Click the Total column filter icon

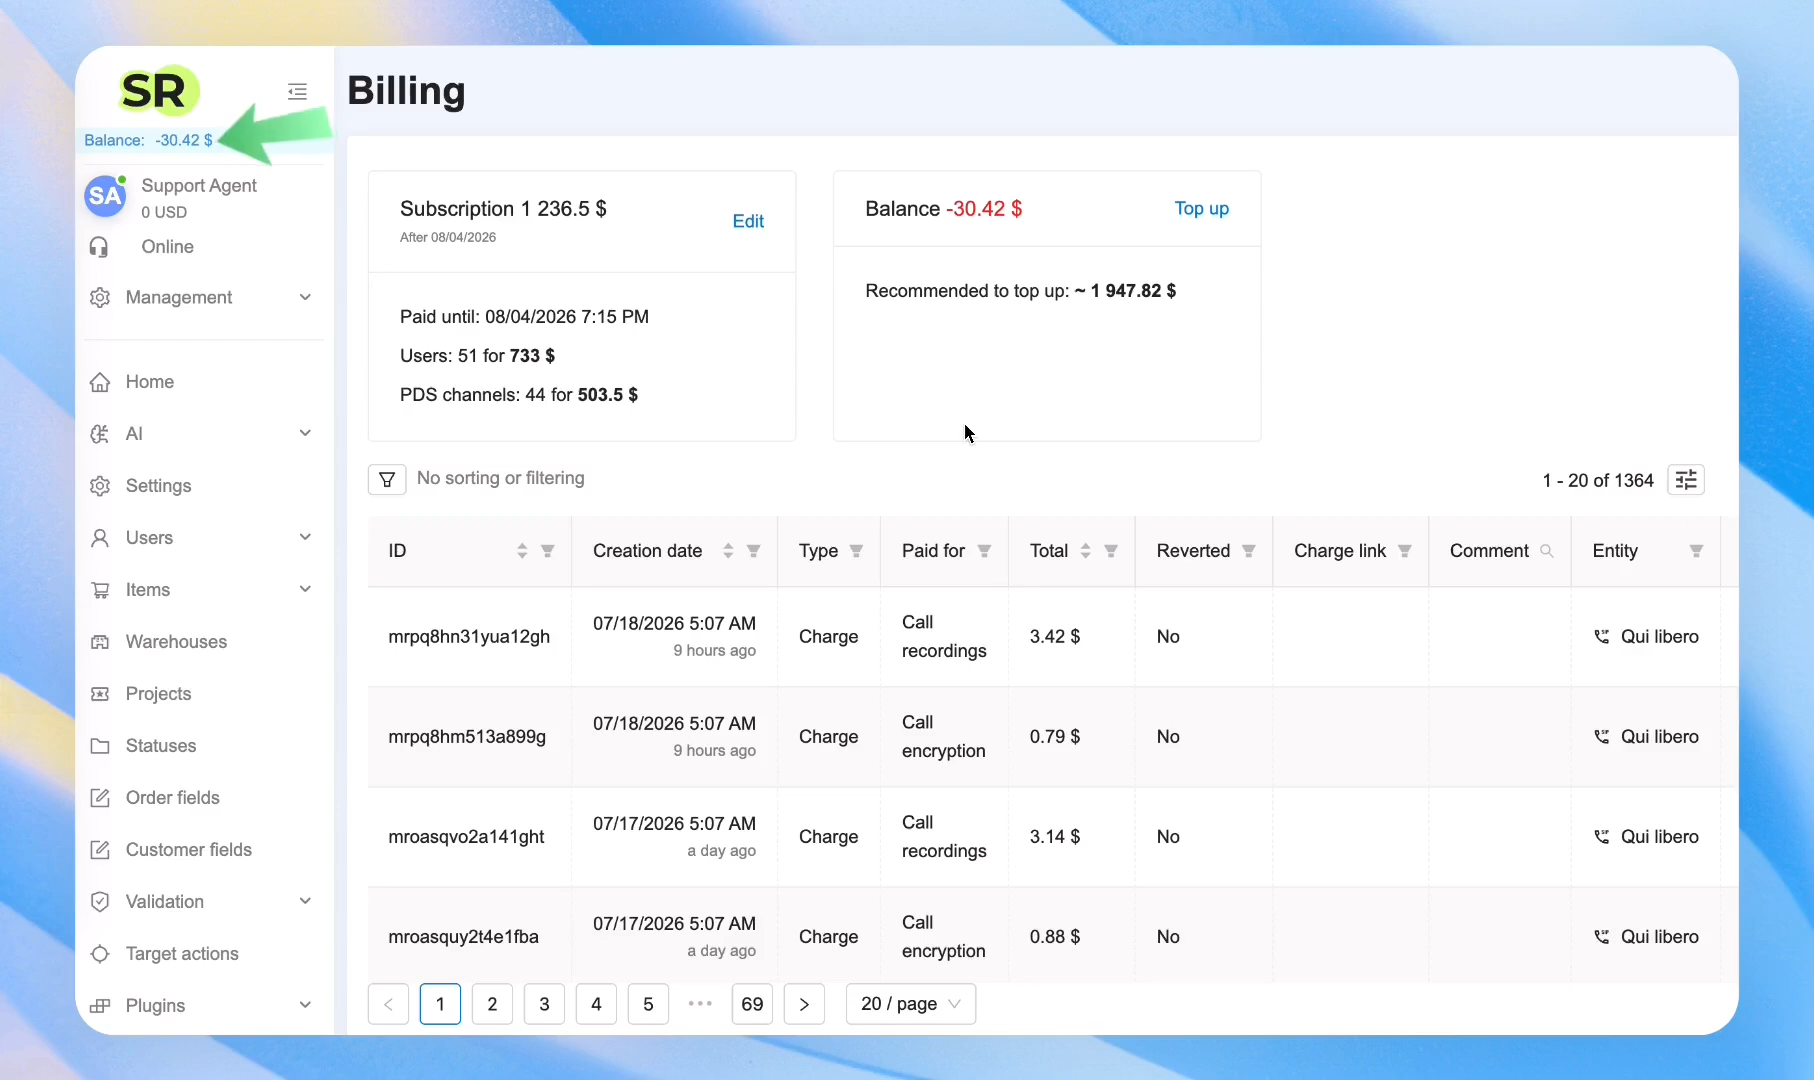(1111, 551)
